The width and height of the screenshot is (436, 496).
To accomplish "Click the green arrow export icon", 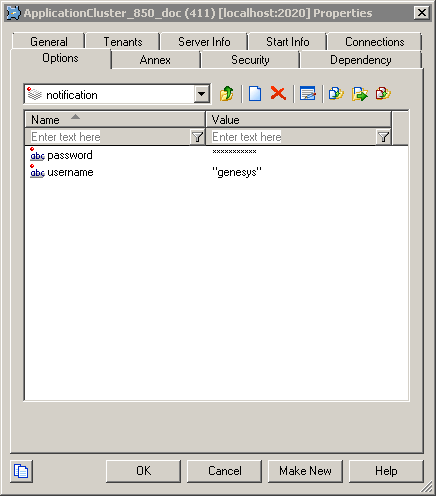I will tap(360, 94).
